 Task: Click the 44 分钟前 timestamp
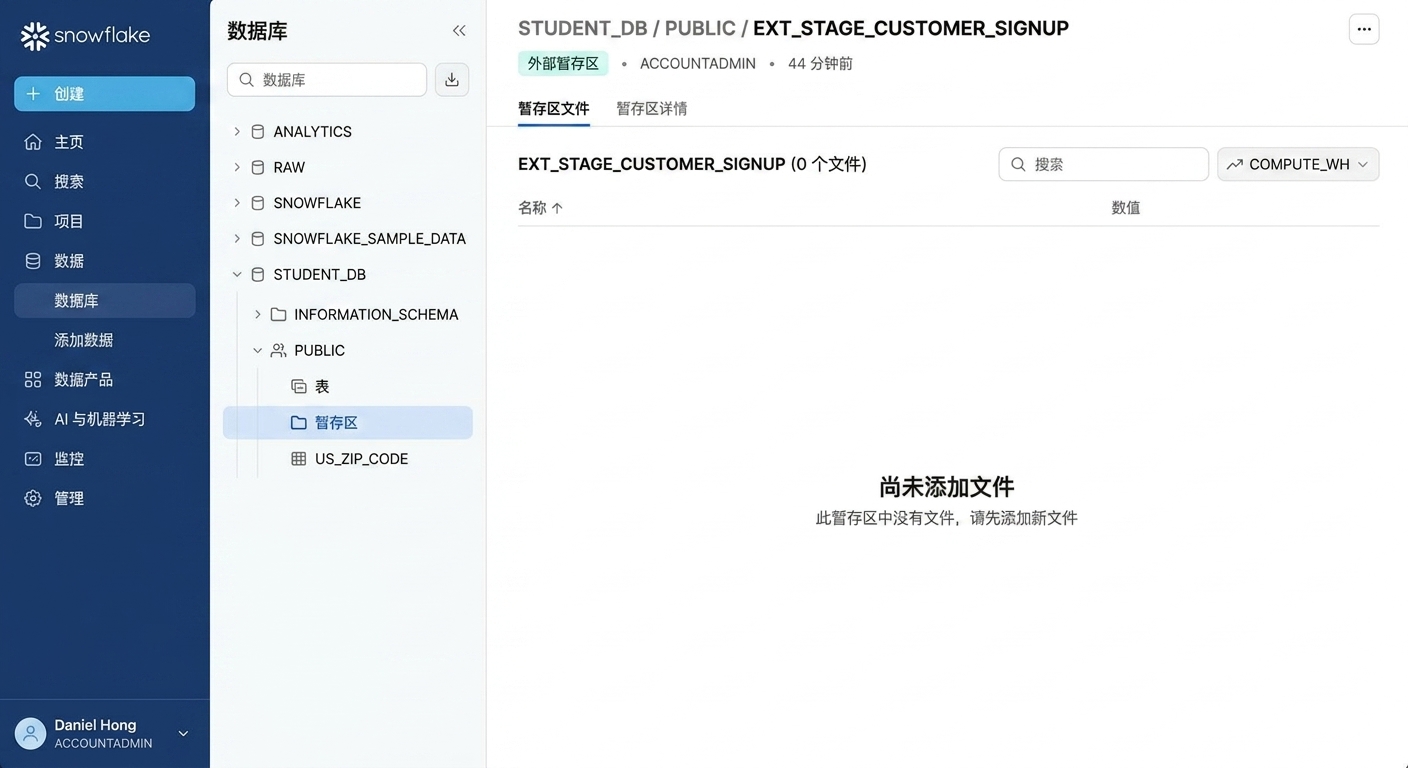point(820,63)
